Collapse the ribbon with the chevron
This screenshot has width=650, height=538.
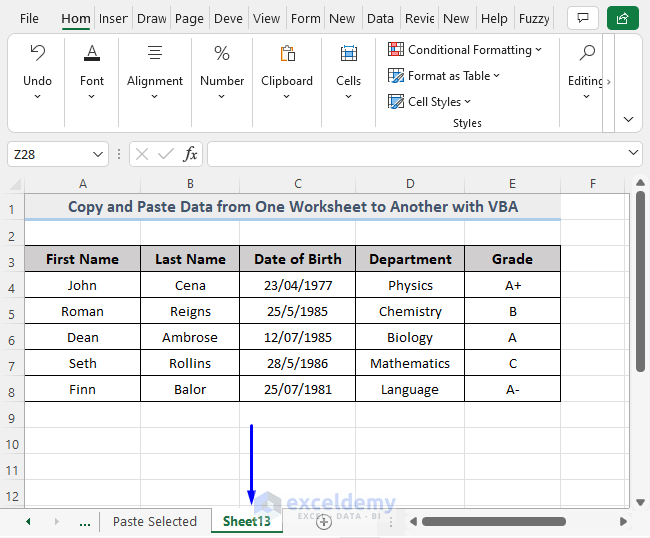pyautogui.click(x=628, y=118)
